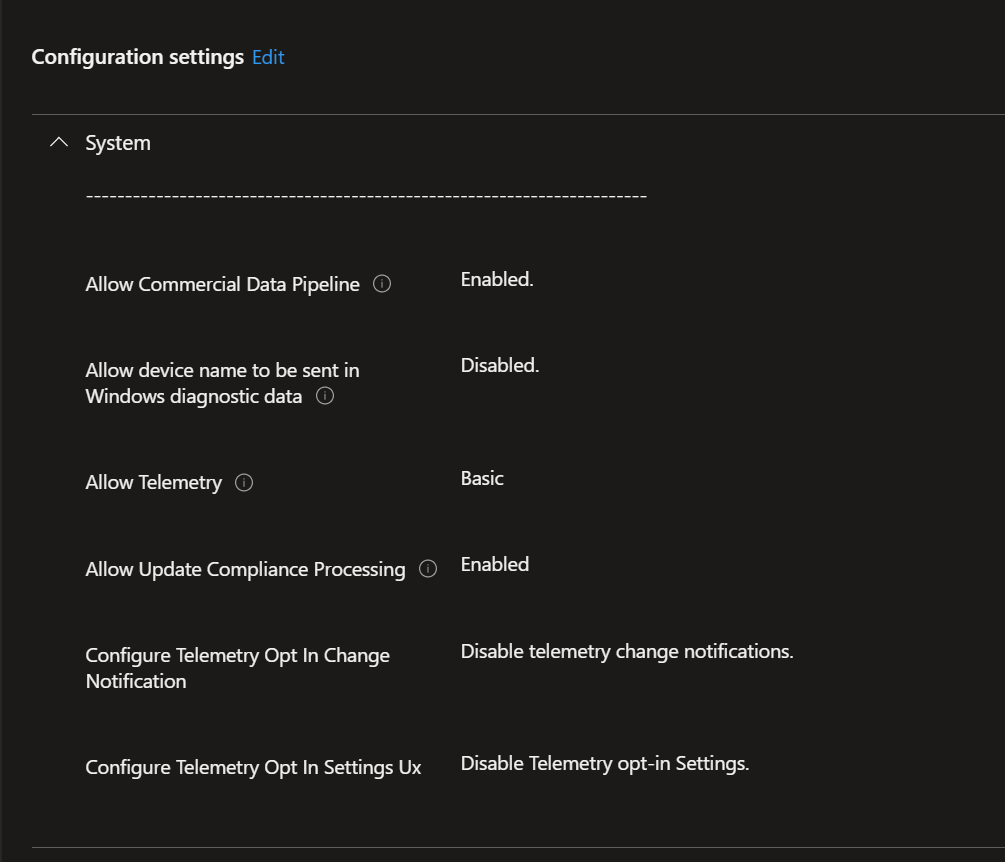
Task: Click info icon beside Allow Commercial Data Pipeline
Action: tap(382, 284)
